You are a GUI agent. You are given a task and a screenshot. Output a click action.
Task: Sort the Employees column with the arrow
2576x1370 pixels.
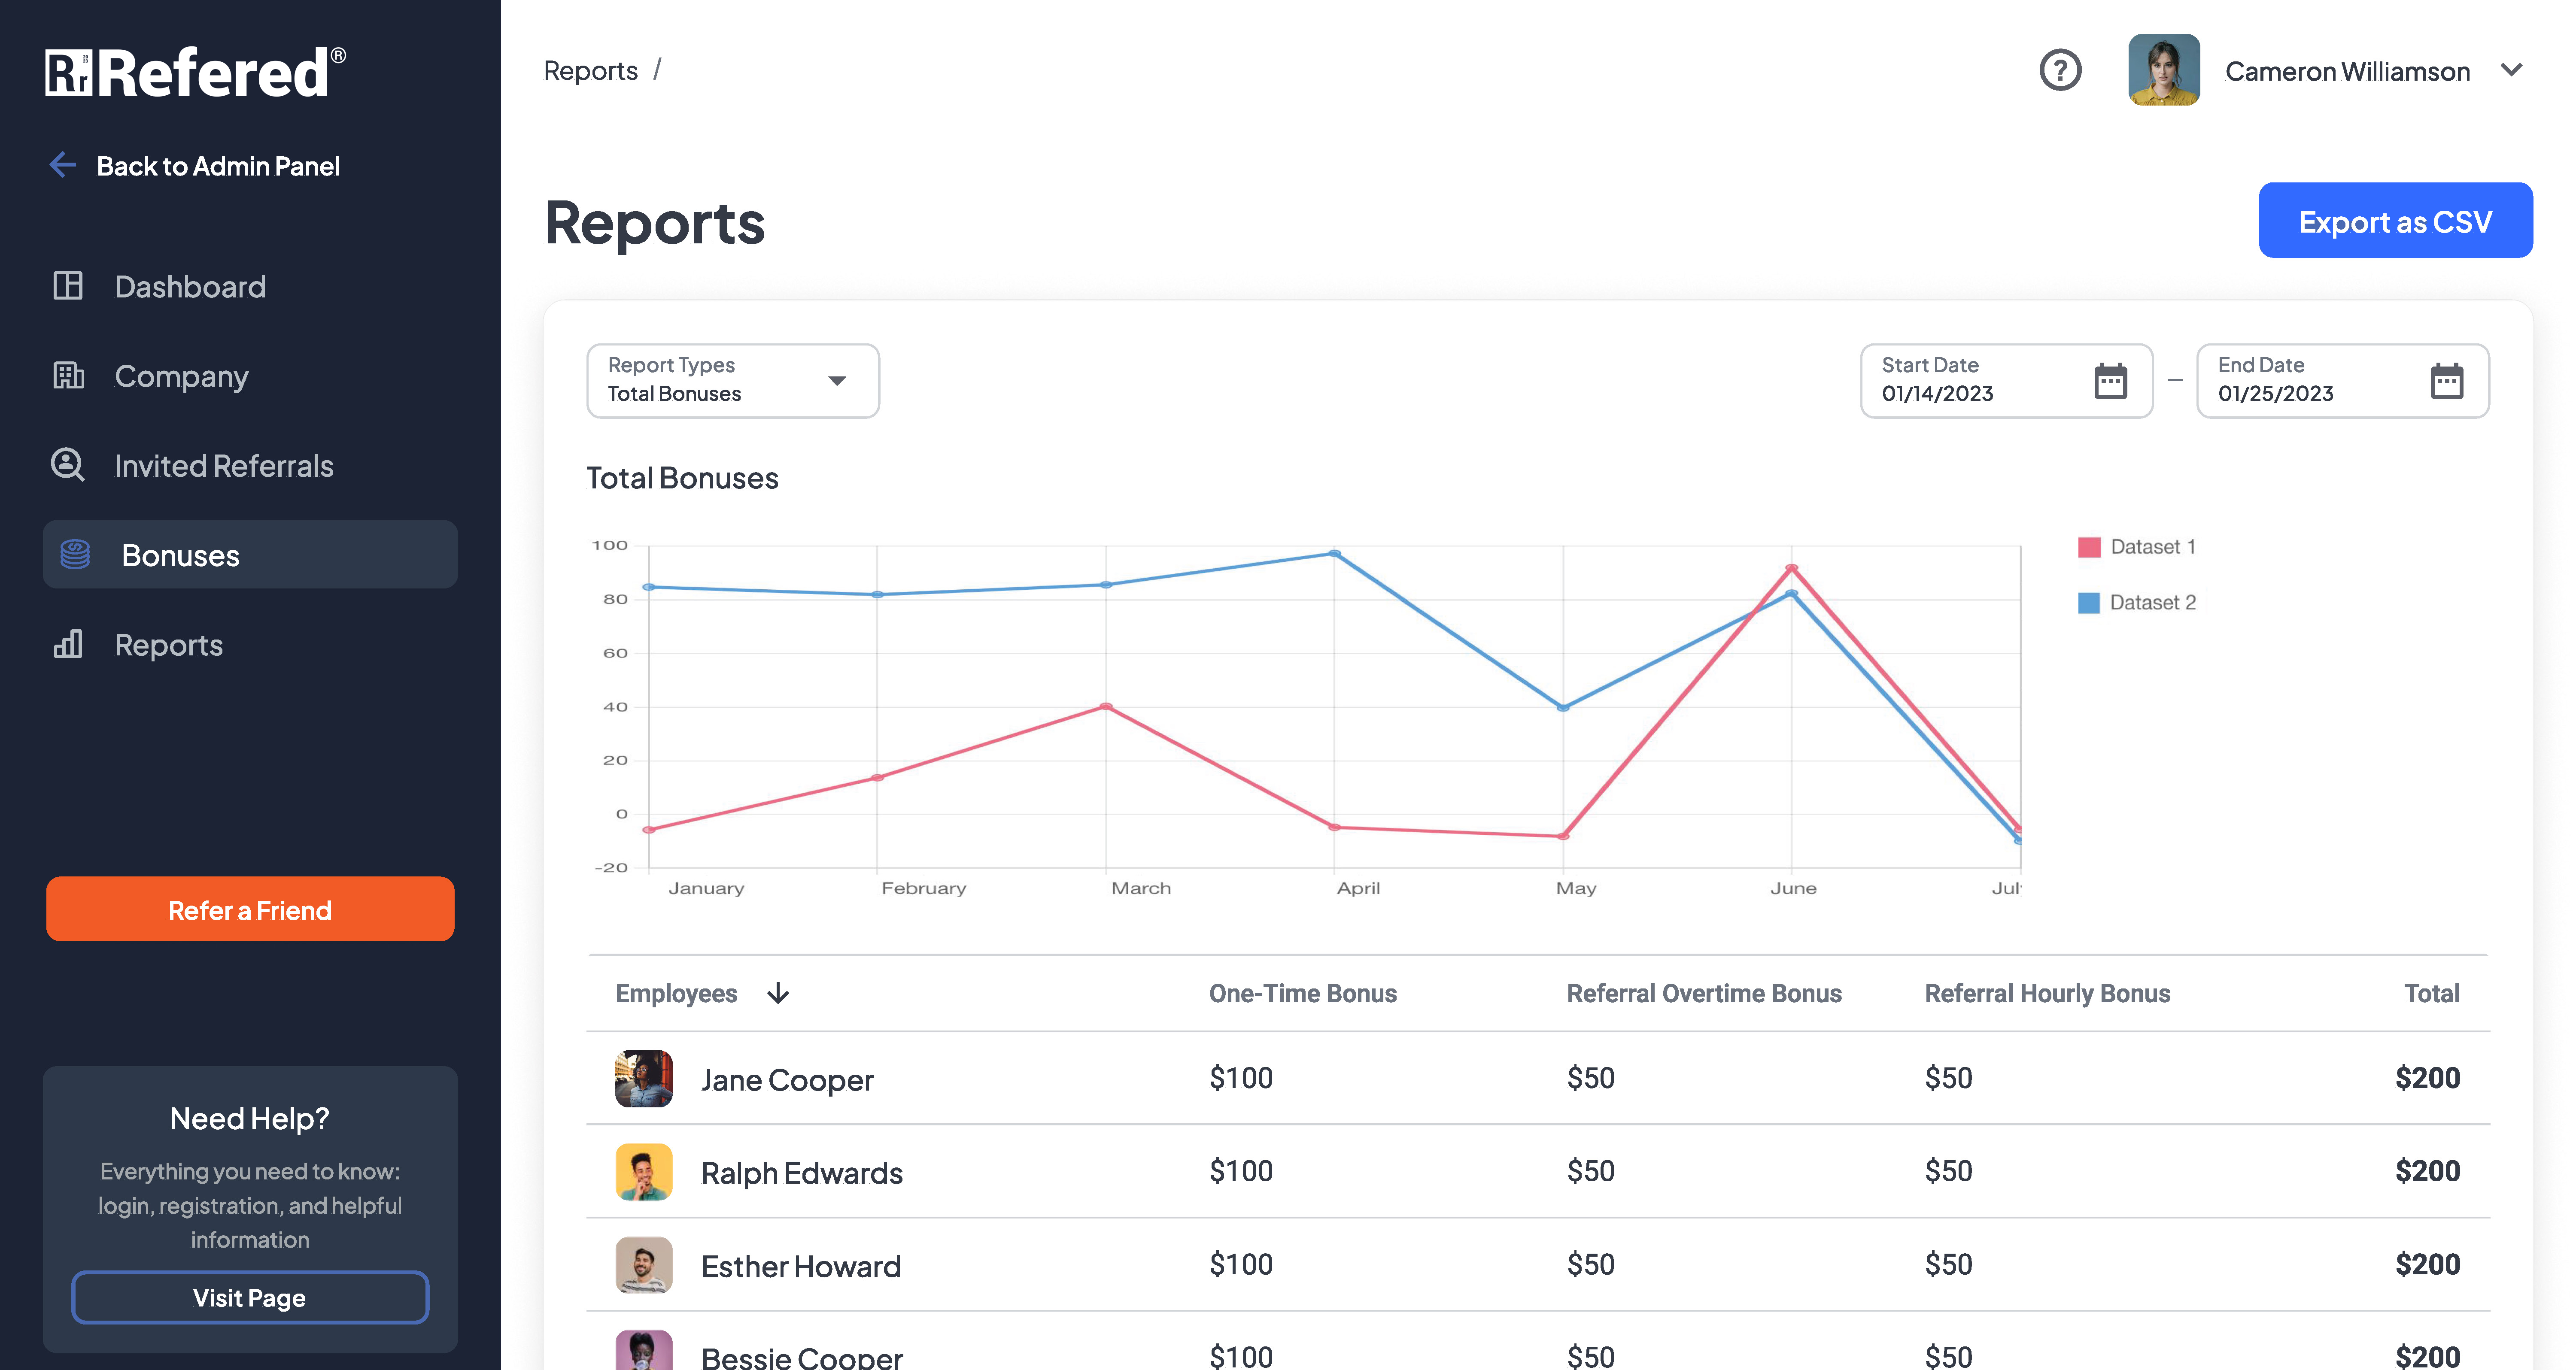point(778,993)
